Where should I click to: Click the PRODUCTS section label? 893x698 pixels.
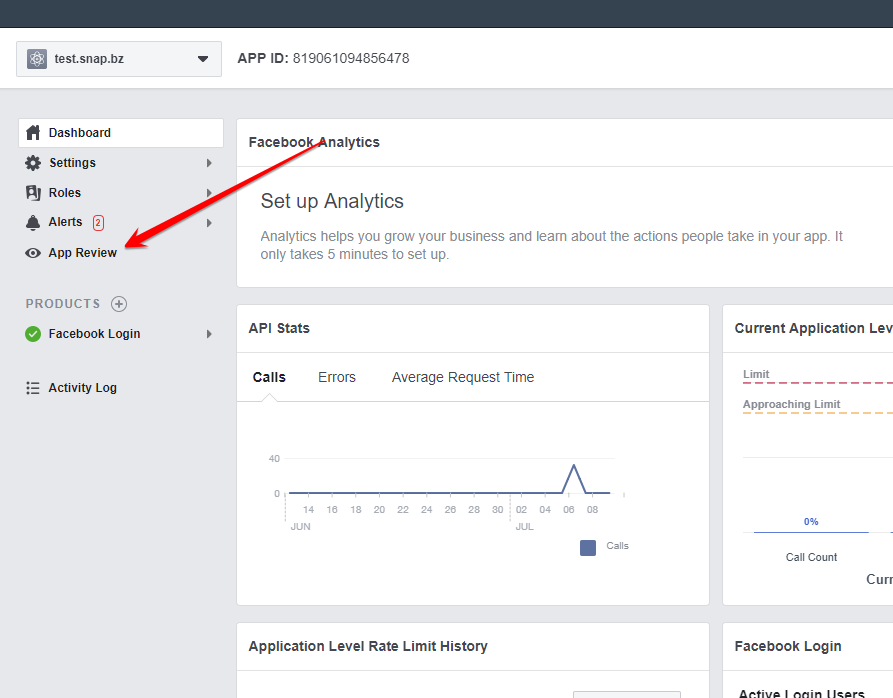(x=63, y=304)
